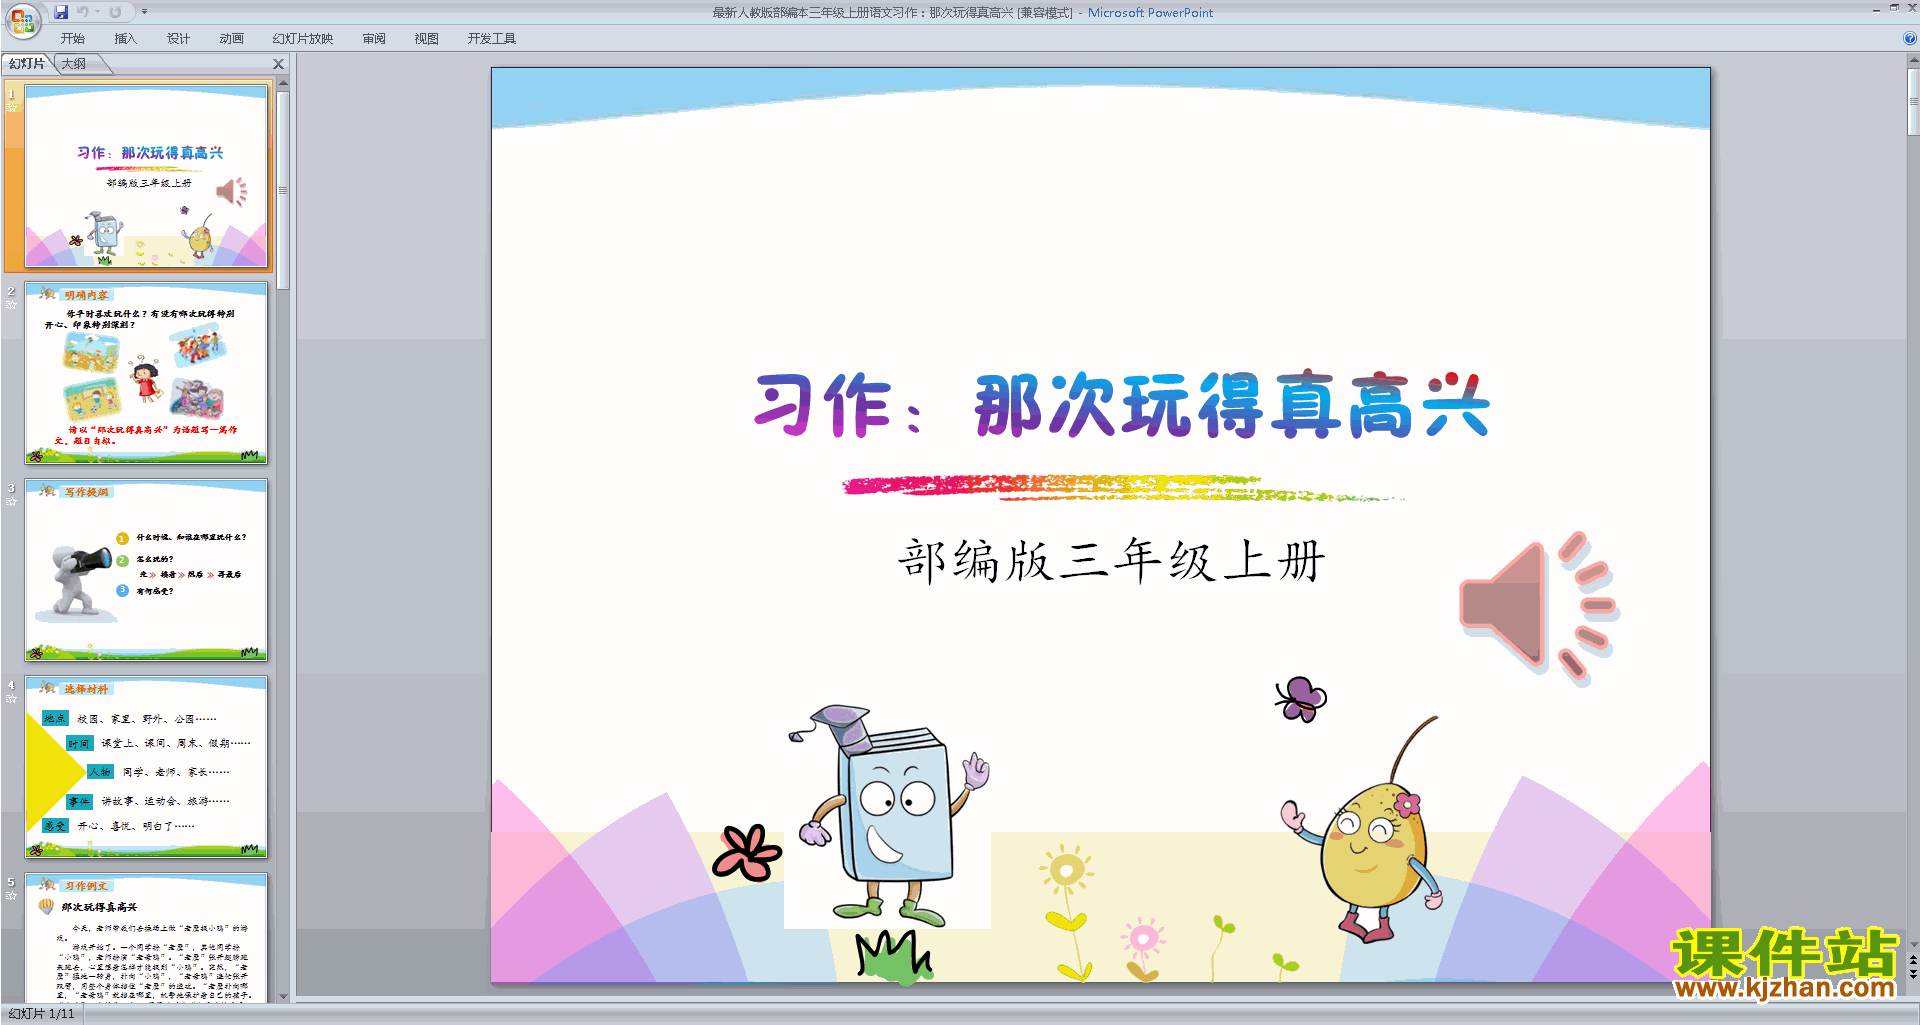Open the 幻灯片放映 ribbon tab
The width and height of the screenshot is (1920, 1025).
click(303, 39)
